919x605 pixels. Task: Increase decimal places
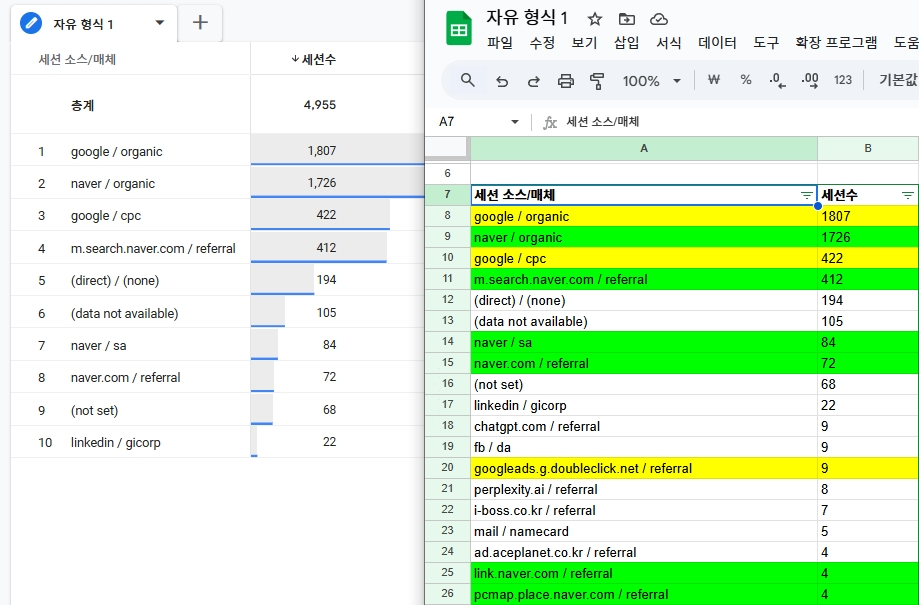[x=809, y=80]
